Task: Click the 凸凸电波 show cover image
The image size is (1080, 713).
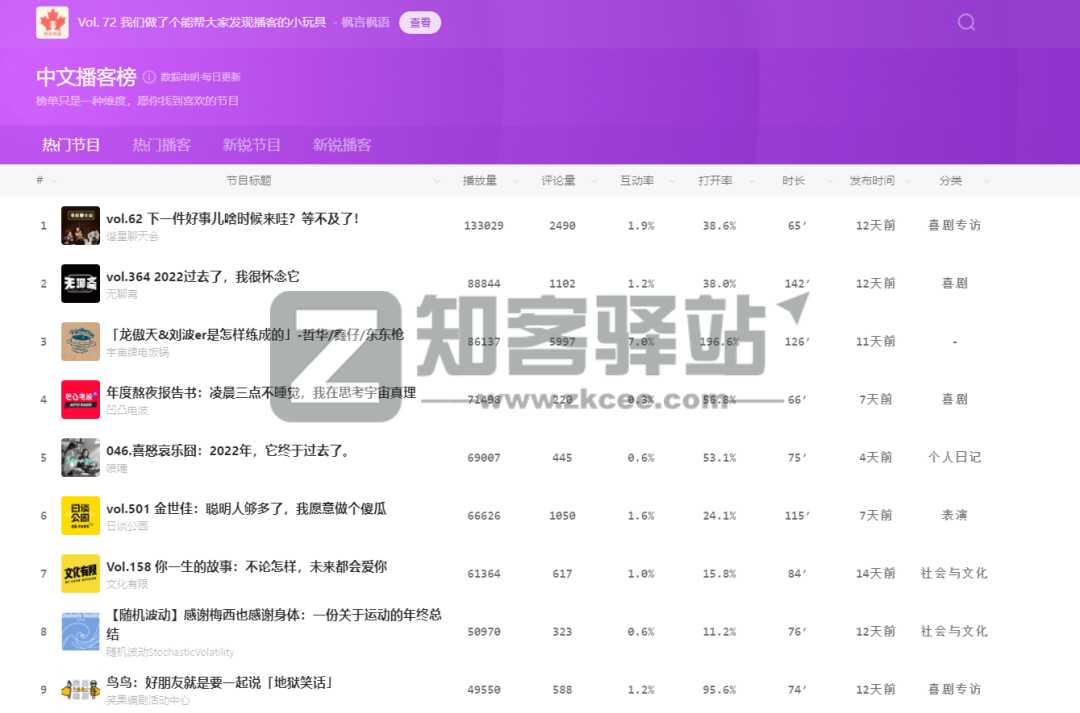Action: tap(80, 399)
